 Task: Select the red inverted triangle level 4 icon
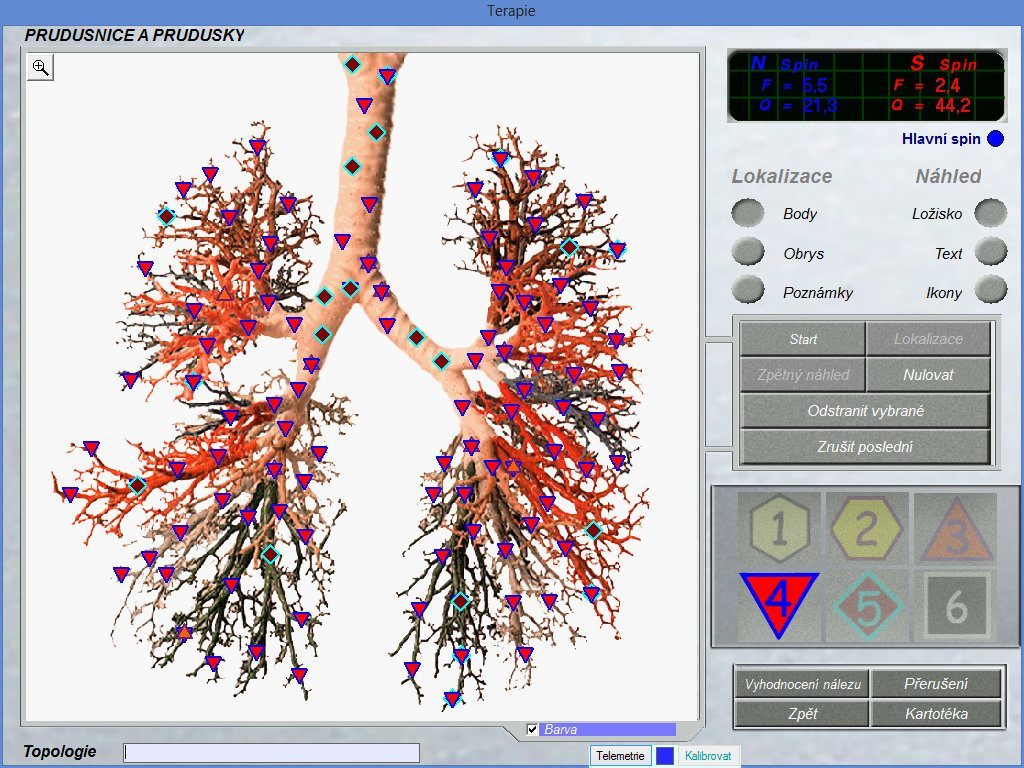point(778,604)
